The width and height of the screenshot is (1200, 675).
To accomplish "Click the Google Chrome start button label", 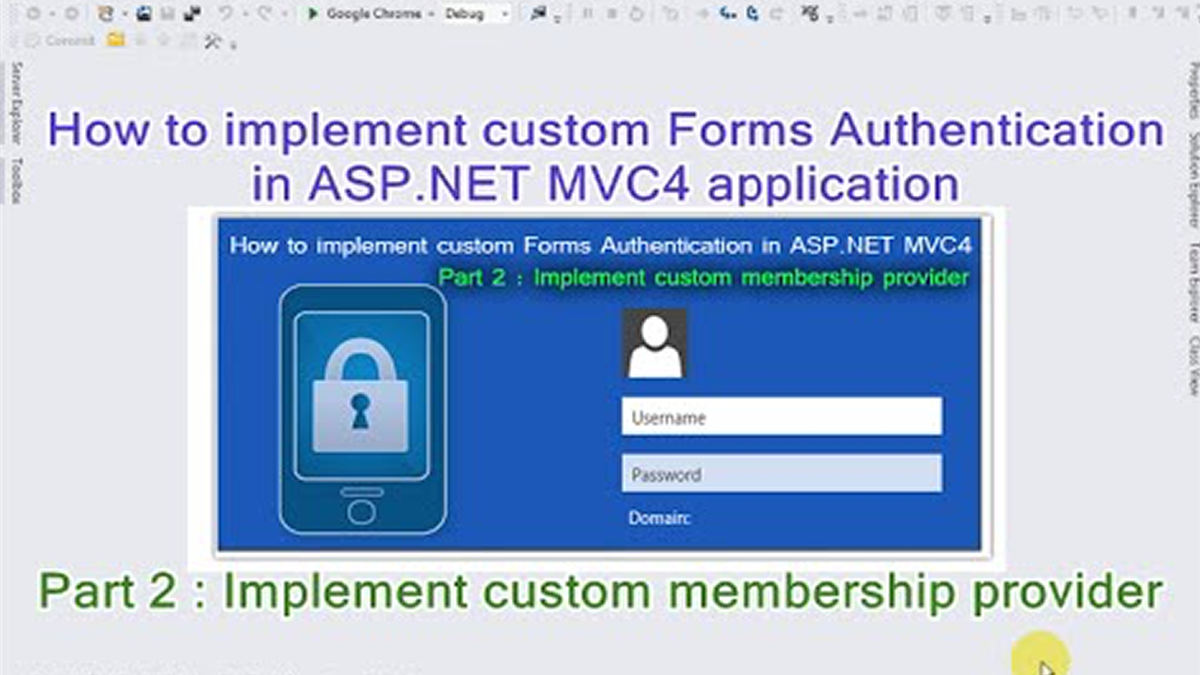I will point(374,14).
